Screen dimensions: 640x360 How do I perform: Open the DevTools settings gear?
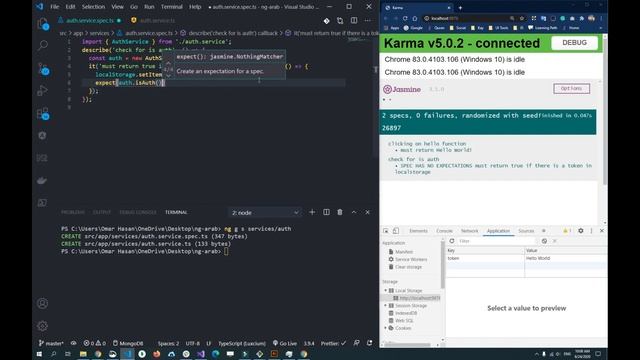(x=581, y=231)
